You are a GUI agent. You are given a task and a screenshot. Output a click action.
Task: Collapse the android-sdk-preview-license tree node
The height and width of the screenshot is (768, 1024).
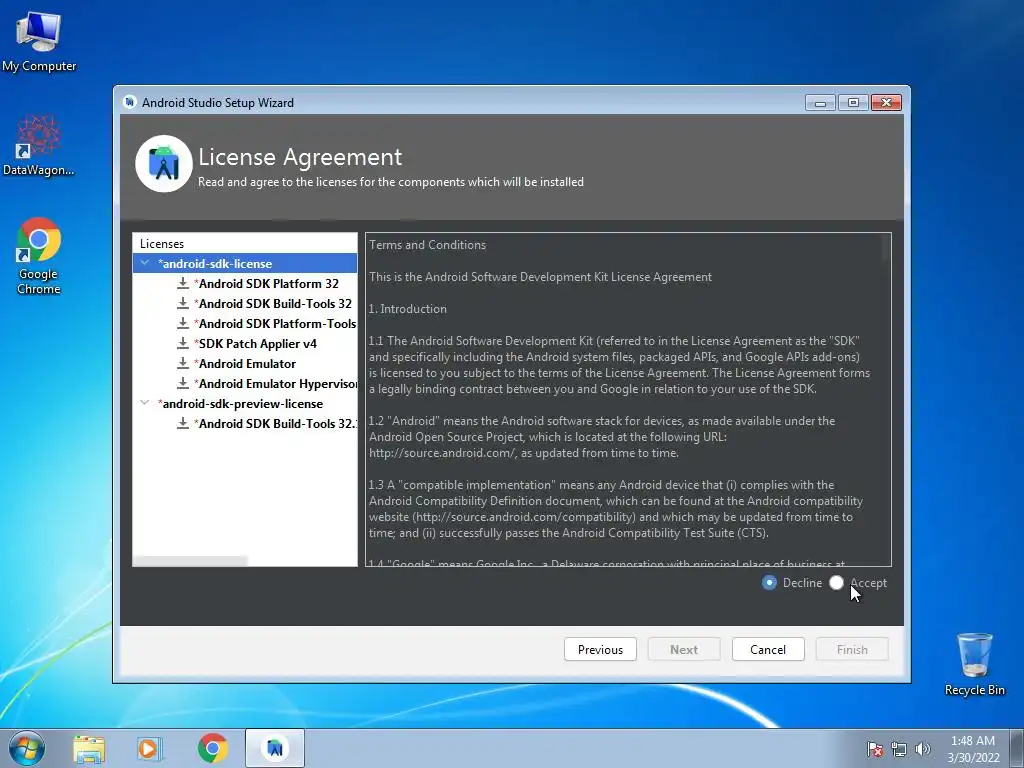coord(144,403)
